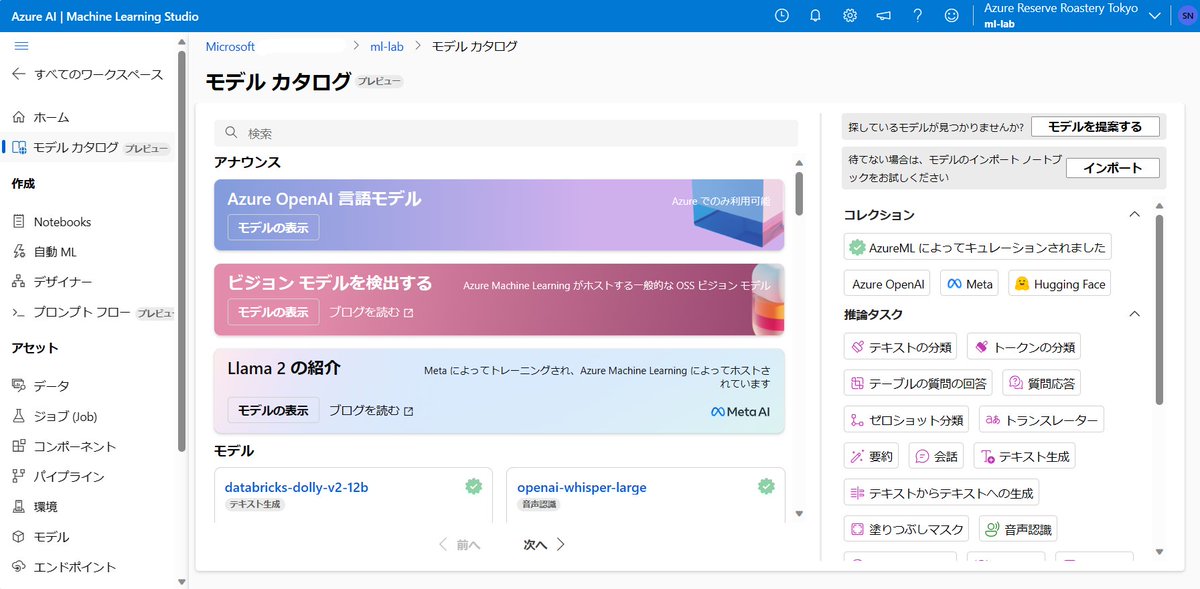Click the 検索 search input field
Screen dimensions: 1200x589
coord(500,132)
